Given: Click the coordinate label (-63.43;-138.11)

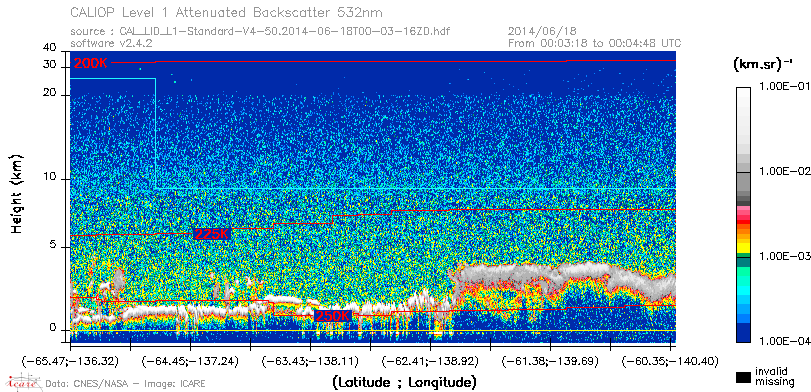Looking at the screenshot, I should point(310,361).
